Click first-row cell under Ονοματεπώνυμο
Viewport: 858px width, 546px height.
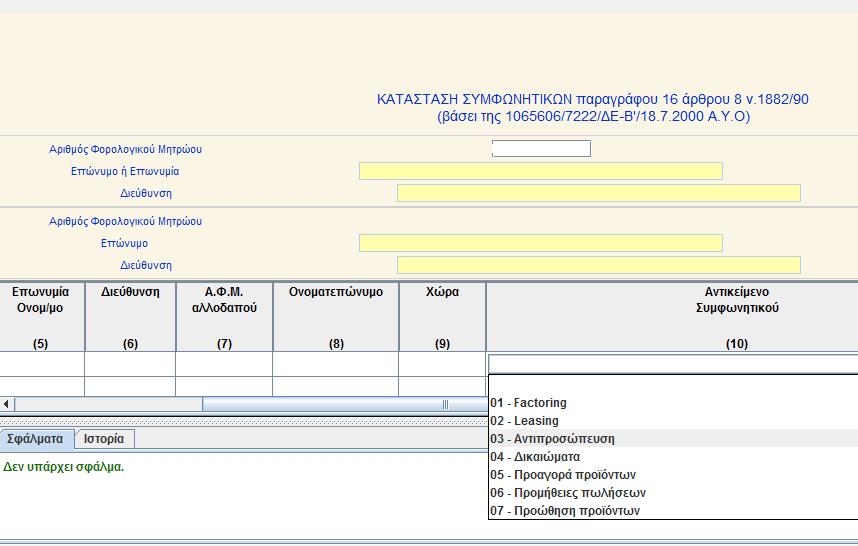tap(336, 364)
